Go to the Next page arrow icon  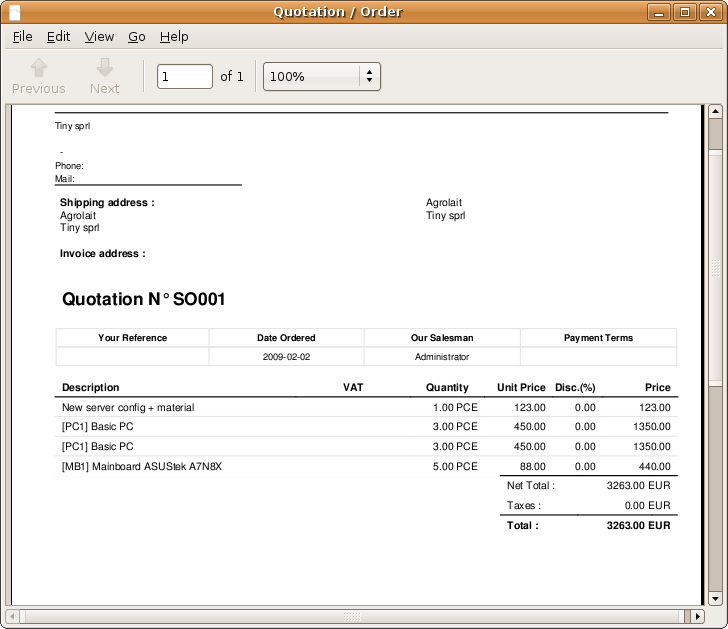[x=104, y=68]
